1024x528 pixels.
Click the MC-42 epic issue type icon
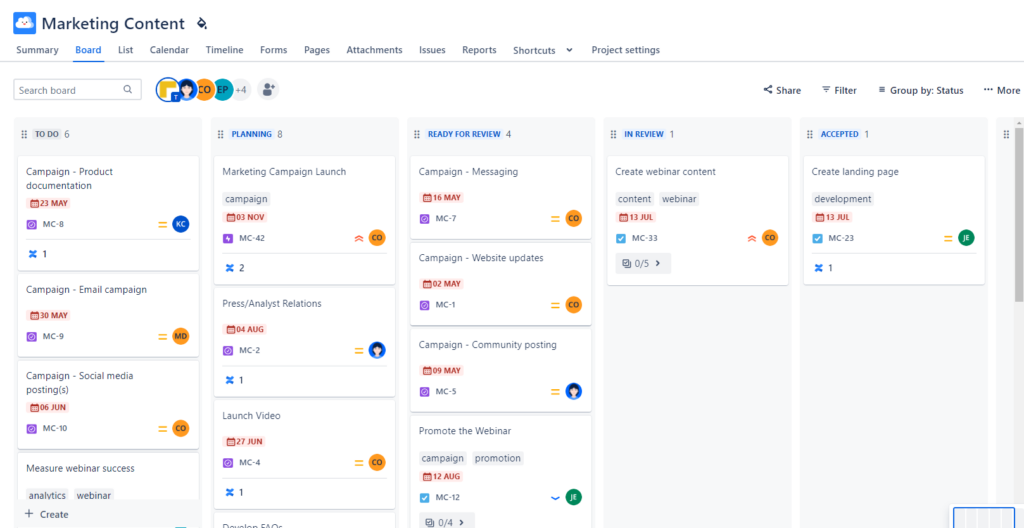coord(228,238)
